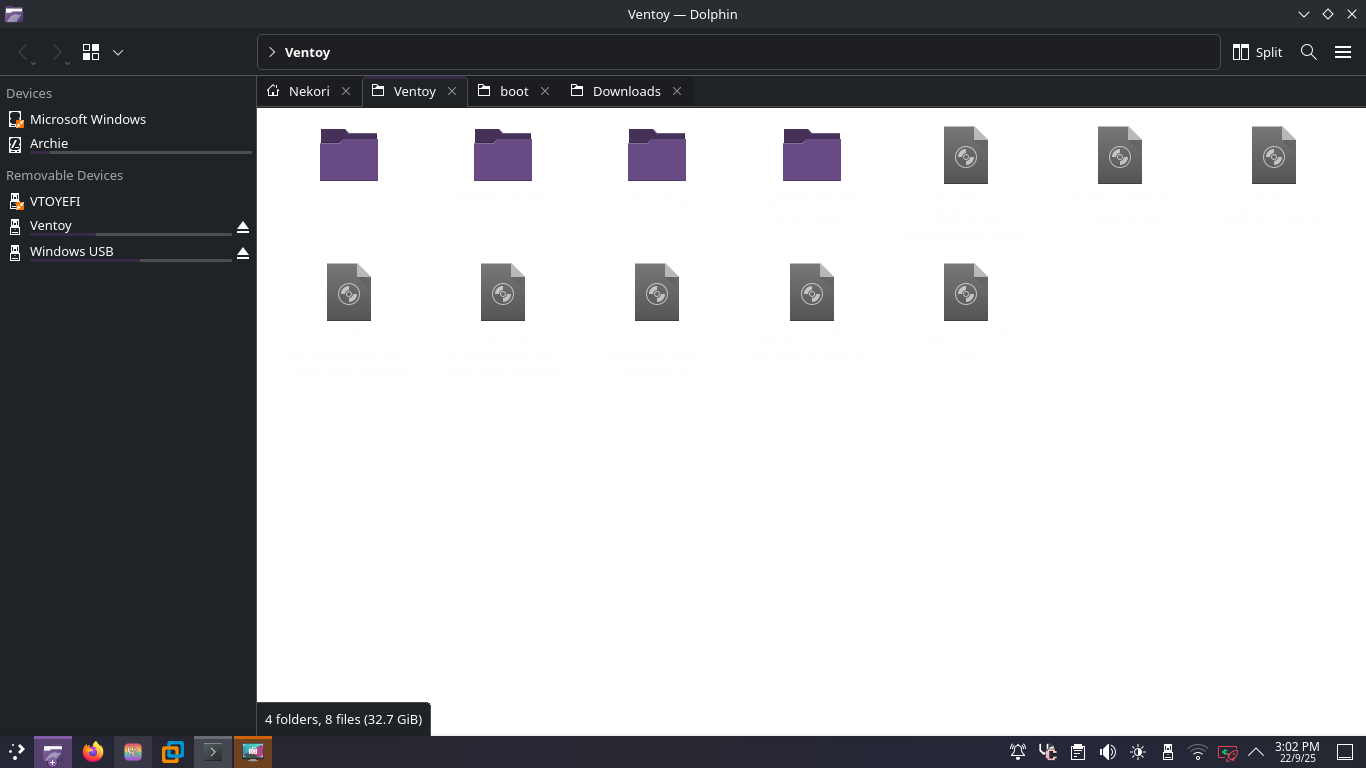Launch Firefox from the taskbar

point(93,752)
